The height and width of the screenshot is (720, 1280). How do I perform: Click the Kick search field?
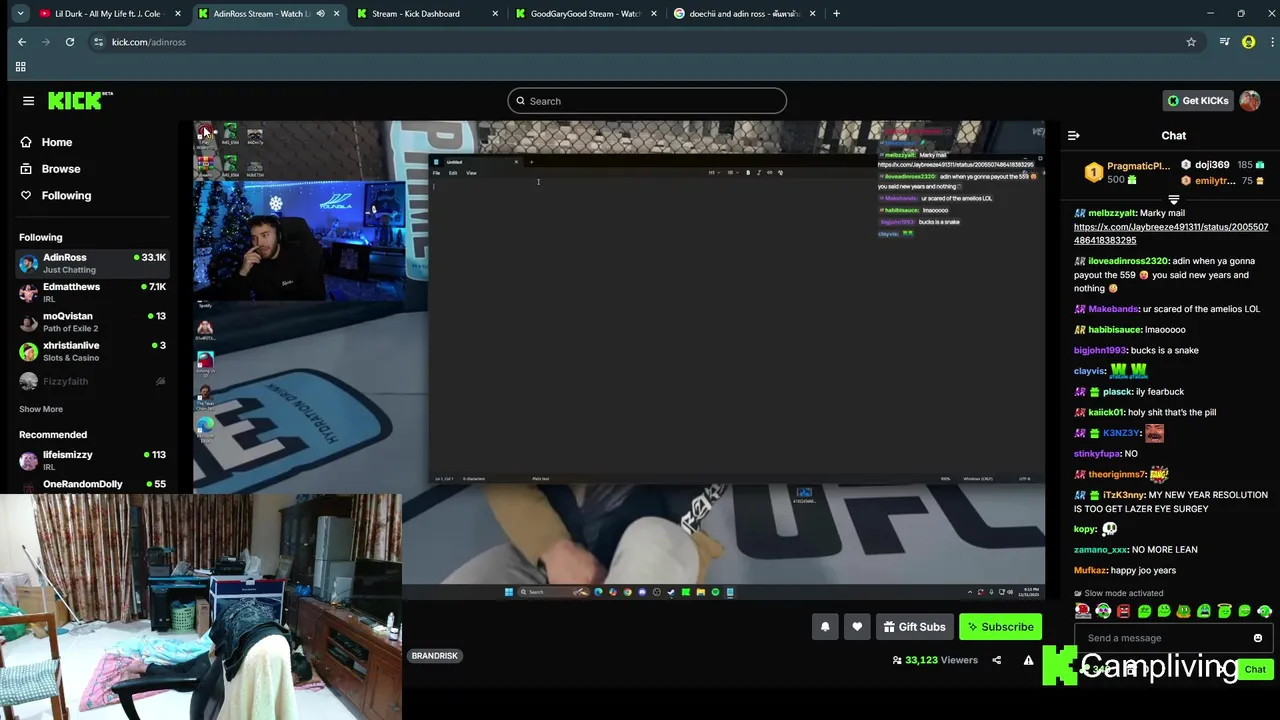tap(647, 101)
